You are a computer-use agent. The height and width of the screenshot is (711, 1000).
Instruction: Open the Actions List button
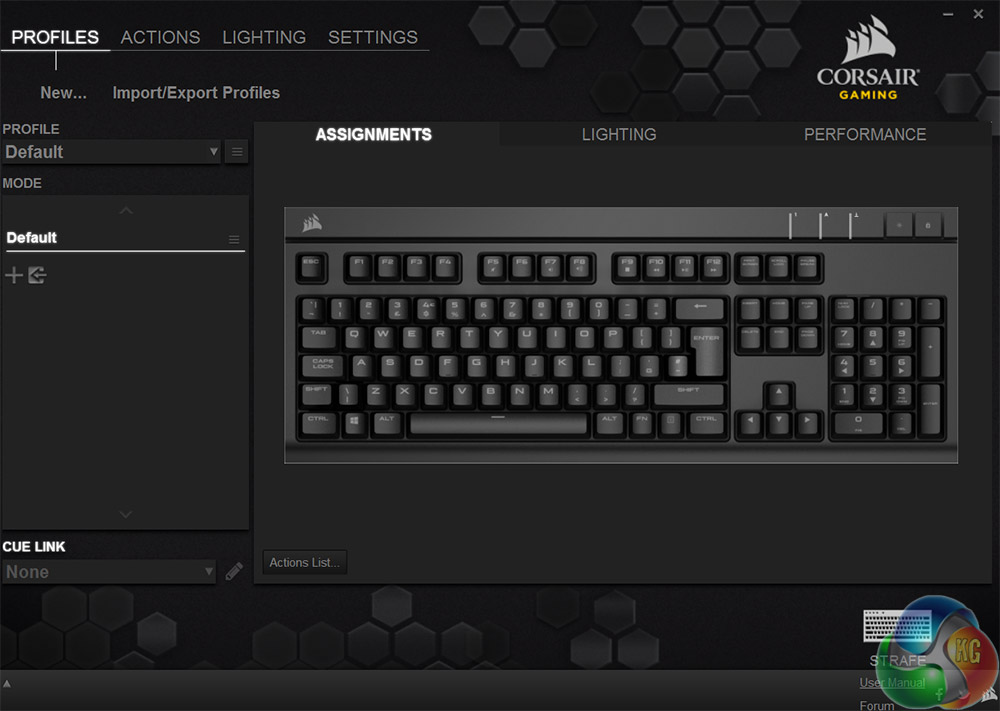pos(304,562)
